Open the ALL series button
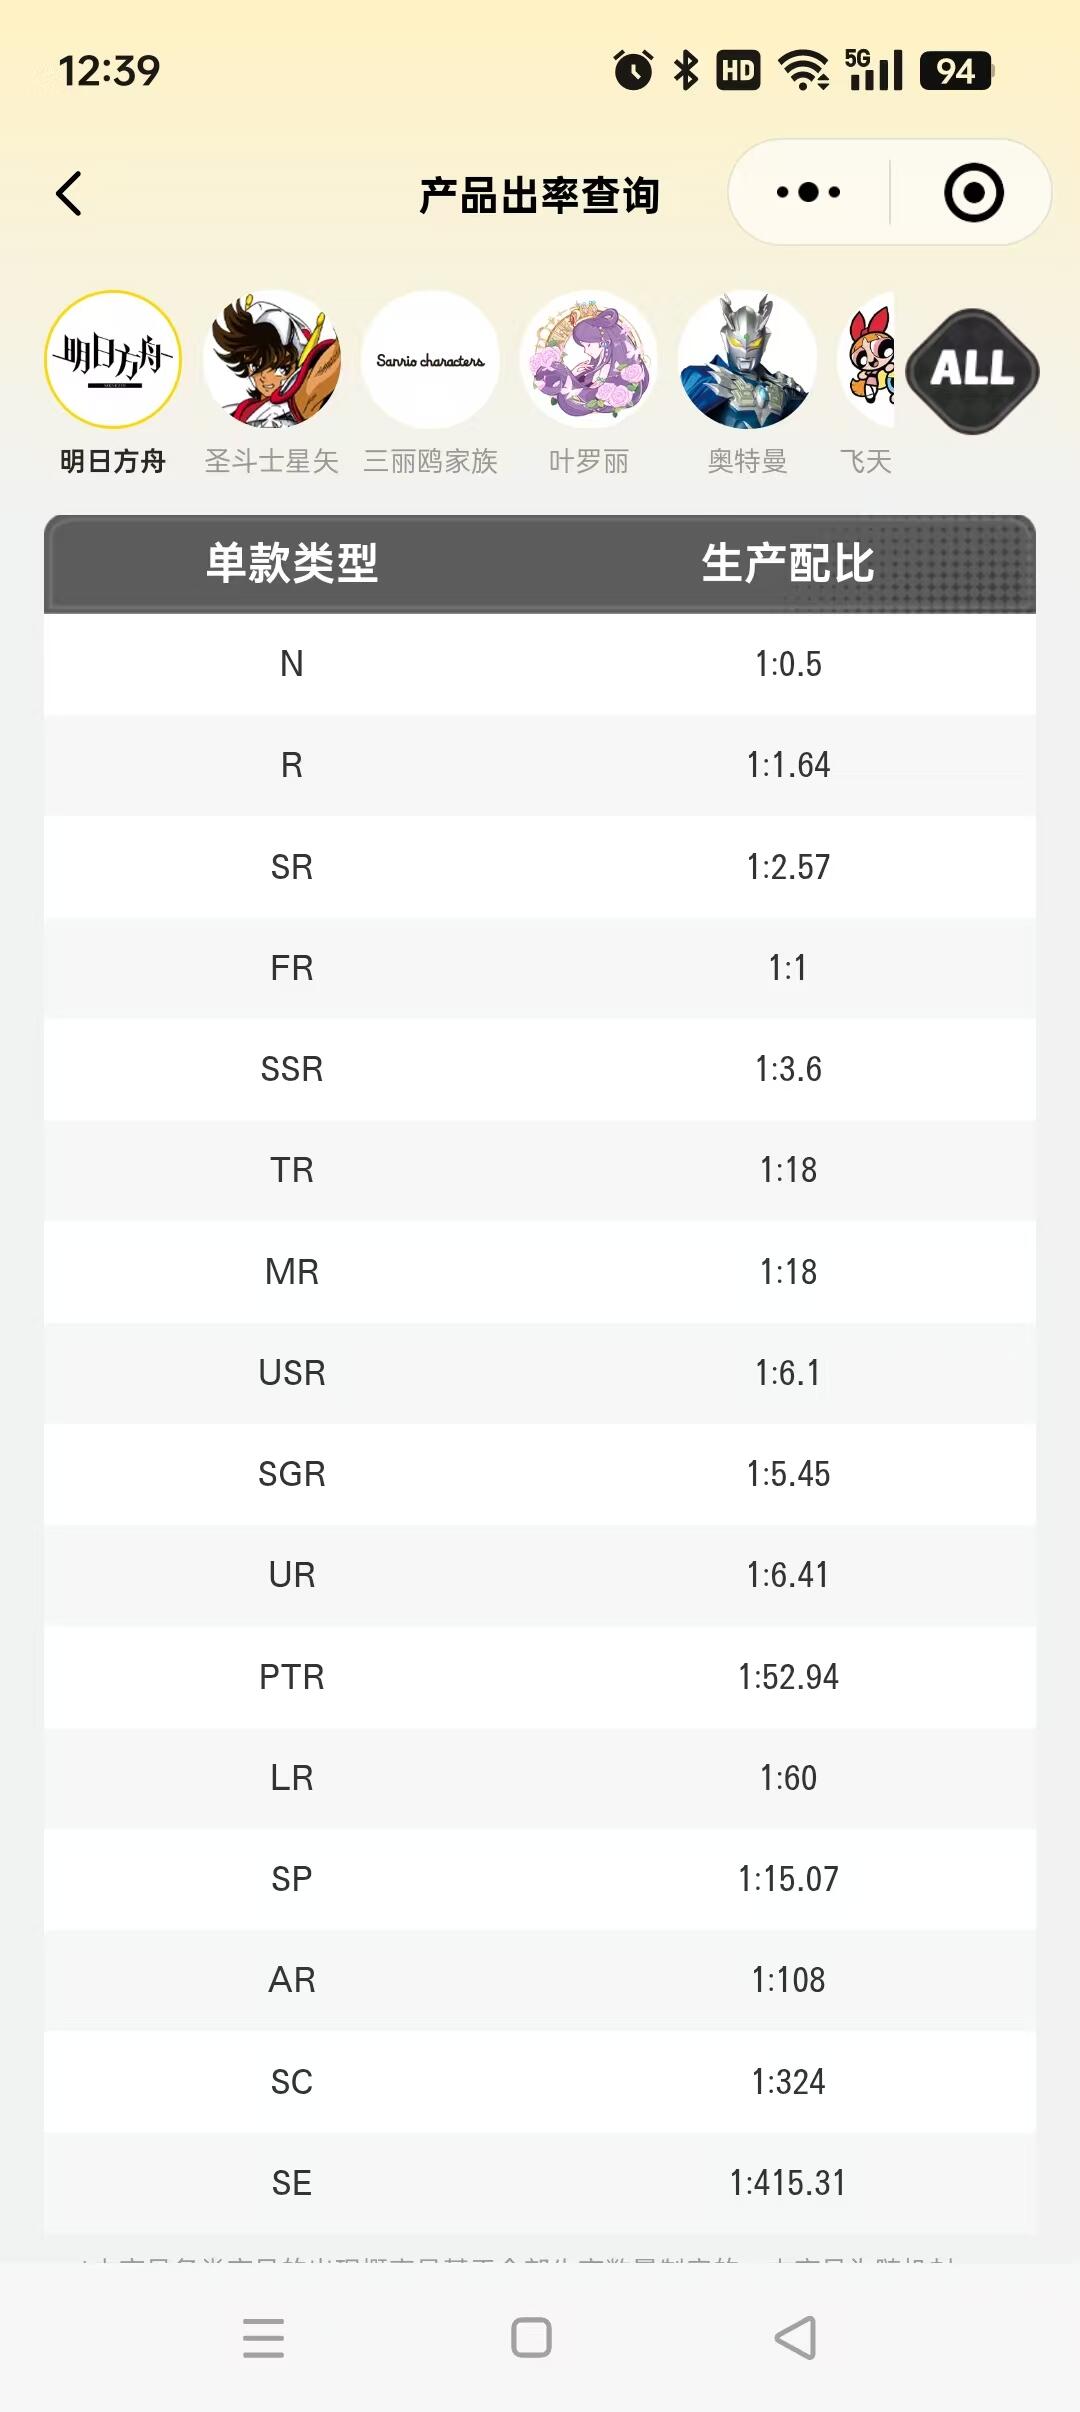1080x2412 pixels. pos(973,371)
